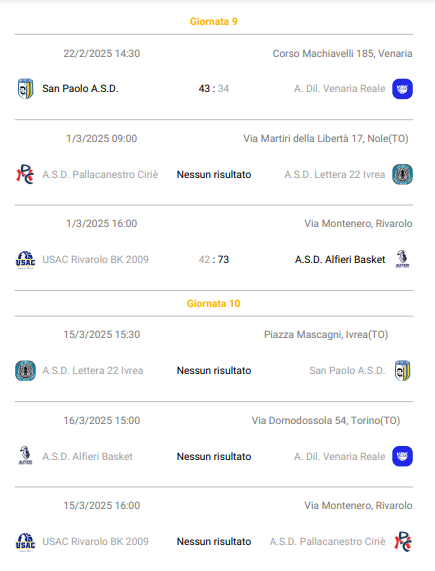Click Lettera 22 Ivrea logo in Giornata 9

(x=402, y=174)
